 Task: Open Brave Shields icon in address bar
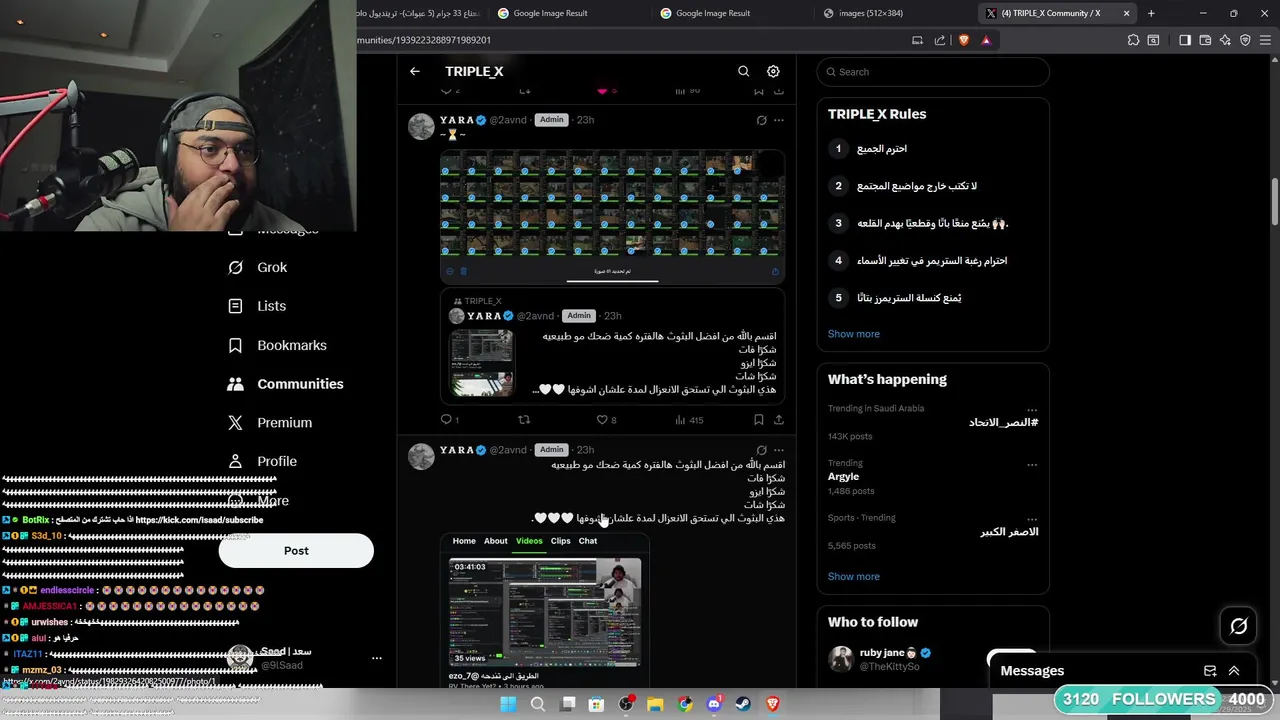coord(964,40)
